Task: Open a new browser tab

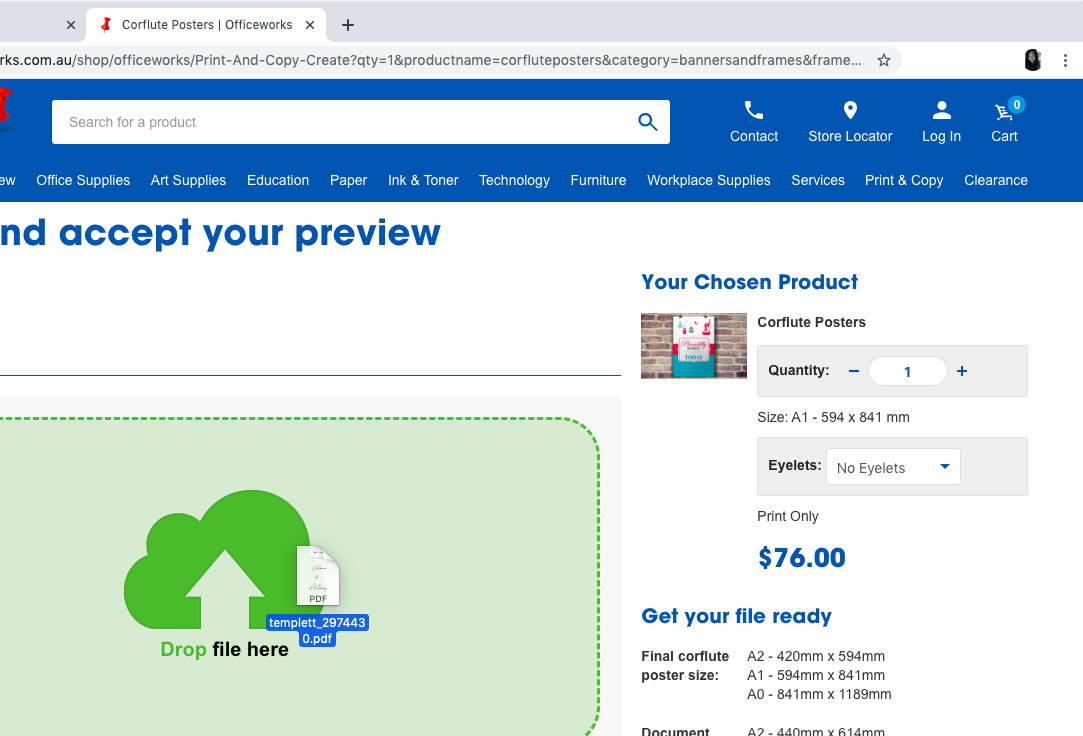Action: 347,25
